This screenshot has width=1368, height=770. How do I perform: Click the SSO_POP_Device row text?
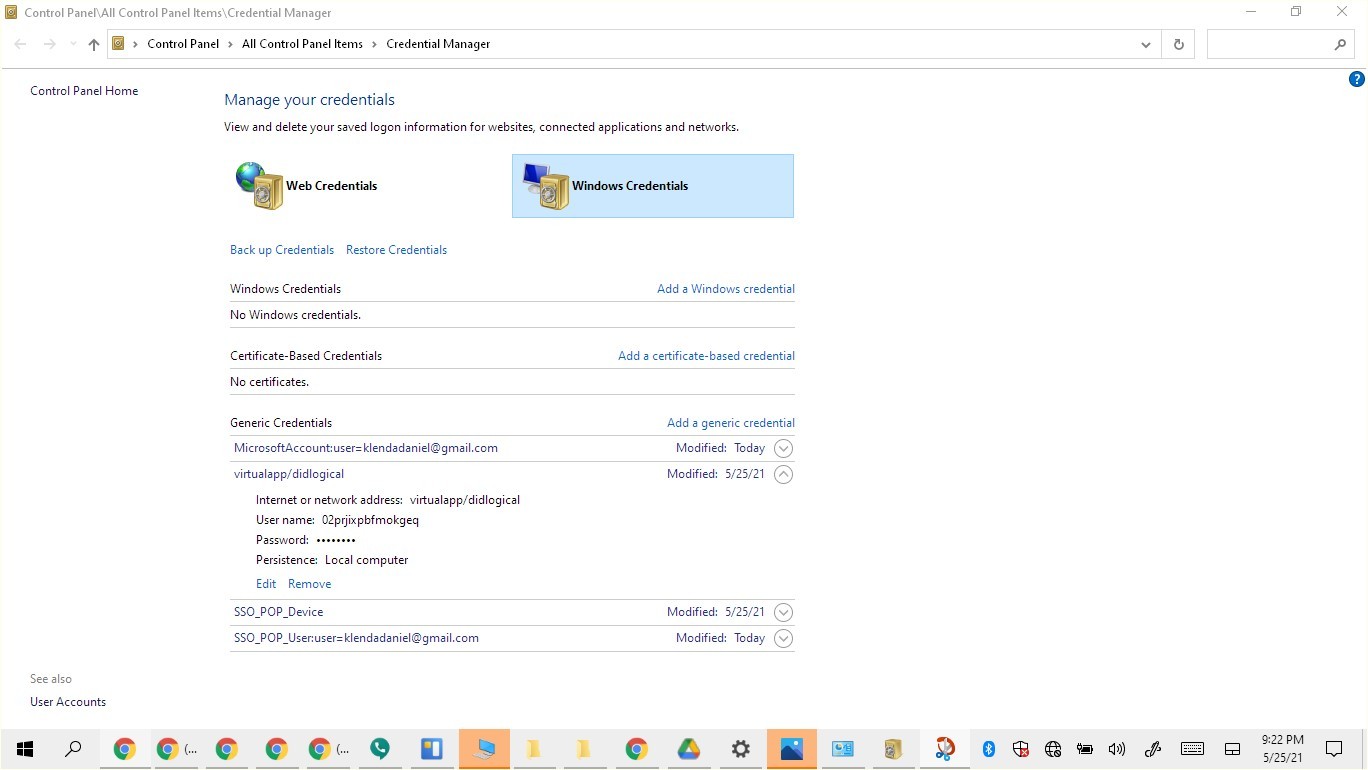point(279,612)
